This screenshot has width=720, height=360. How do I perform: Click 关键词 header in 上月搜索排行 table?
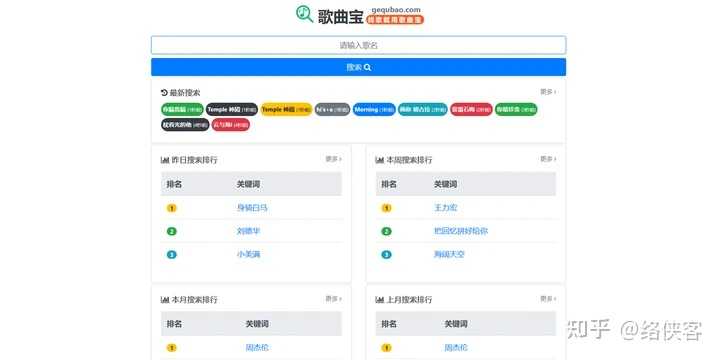(x=456, y=324)
